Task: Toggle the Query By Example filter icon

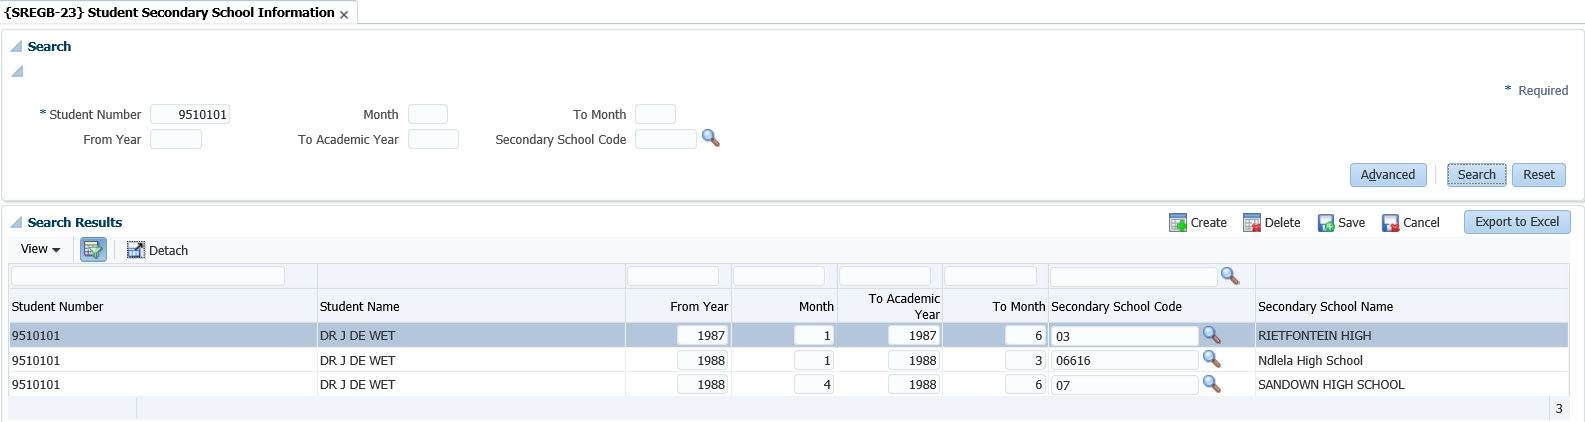Action: coord(93,249)
